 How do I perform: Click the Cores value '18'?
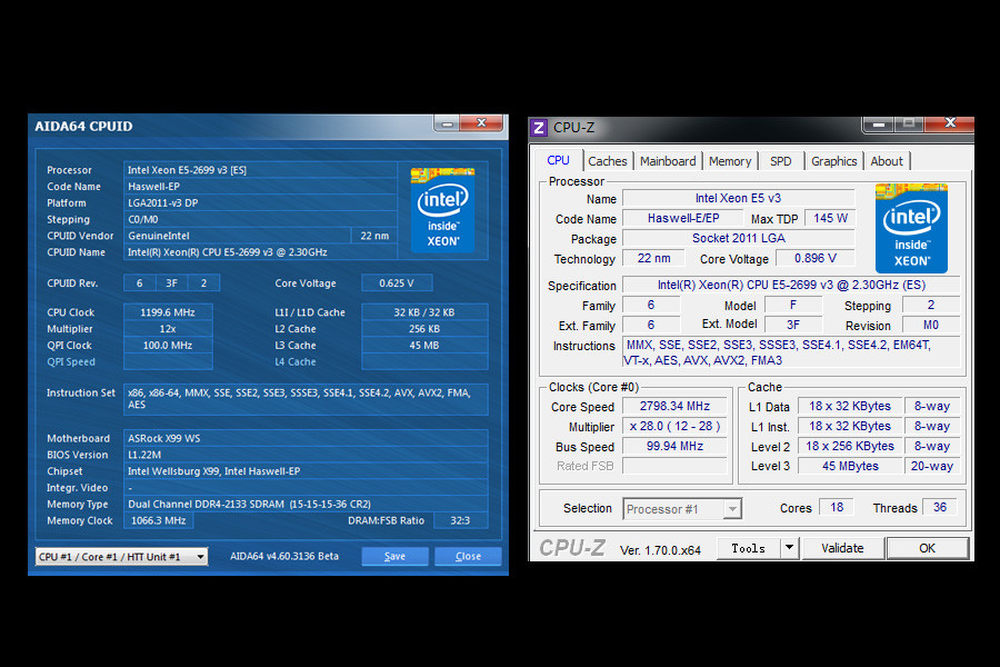[x=837, y=508]
